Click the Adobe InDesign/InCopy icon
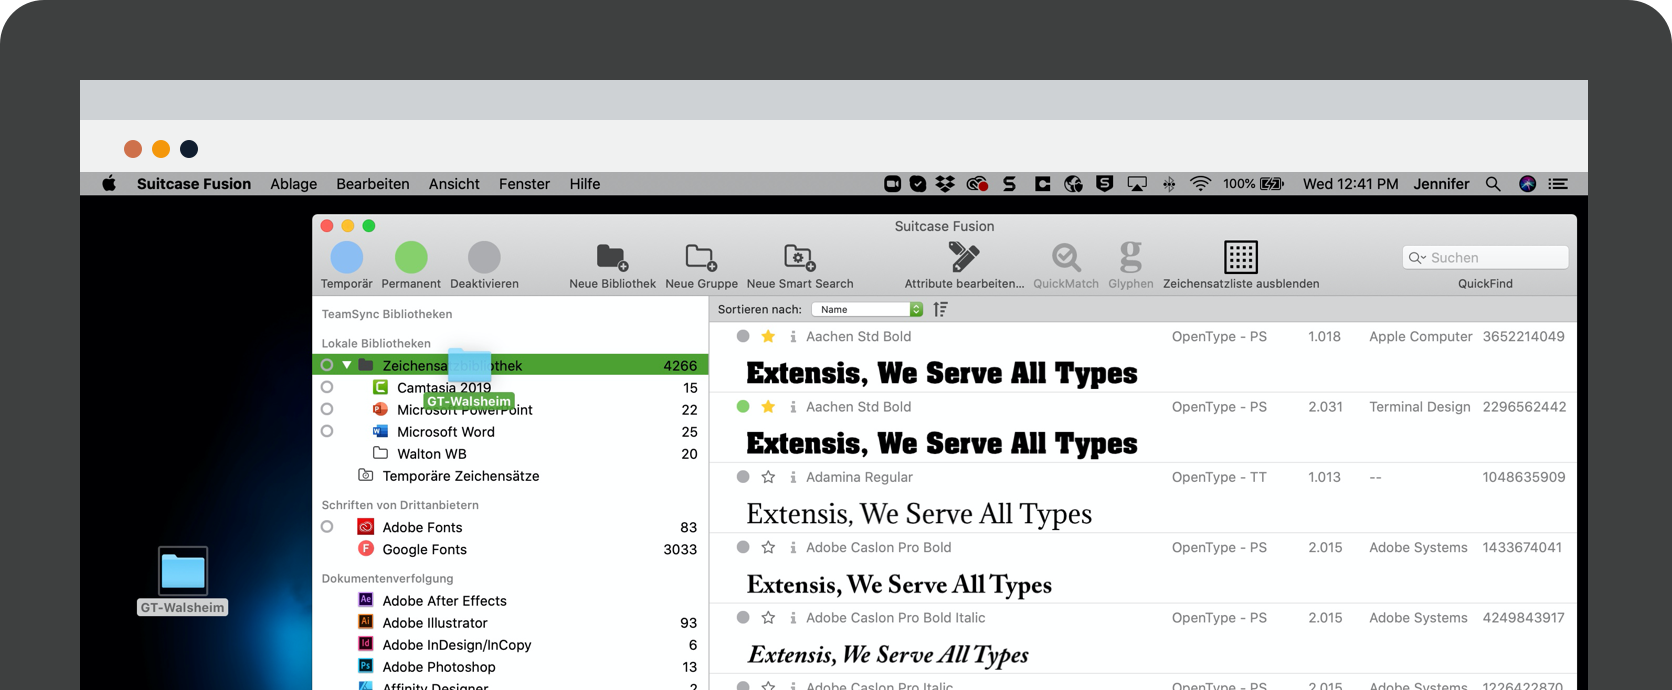Screen dimensions: 1672x690 (366, 644)
